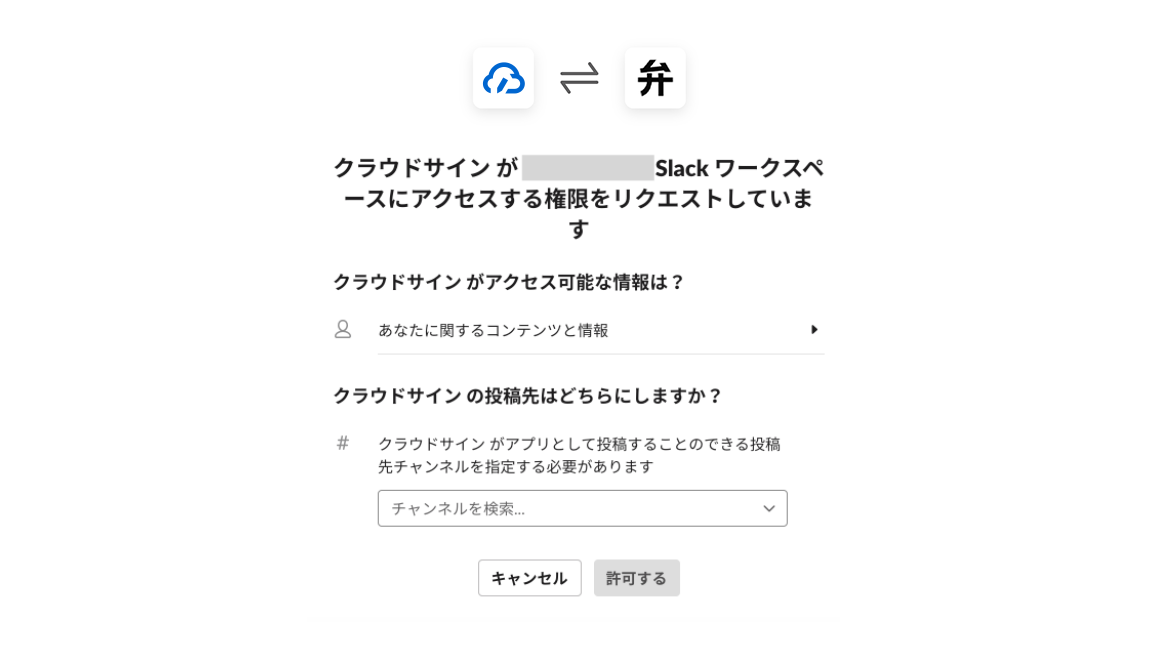1157x645 pixels.
Task: Click the hash channel icon
Action: point(342,443)
